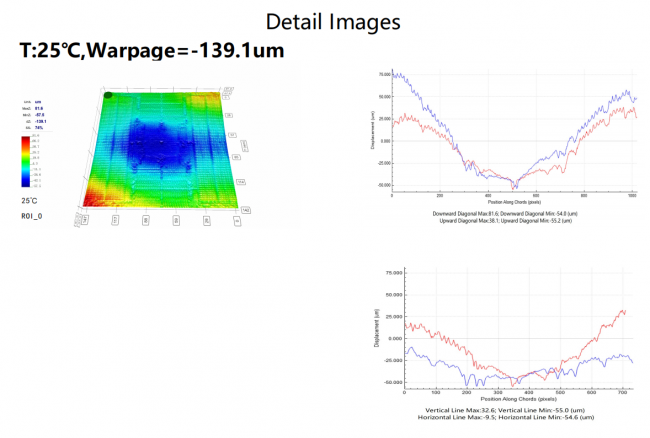Select the 25°C temperature label
Screen dimensions: 650x438
[29, 201]
